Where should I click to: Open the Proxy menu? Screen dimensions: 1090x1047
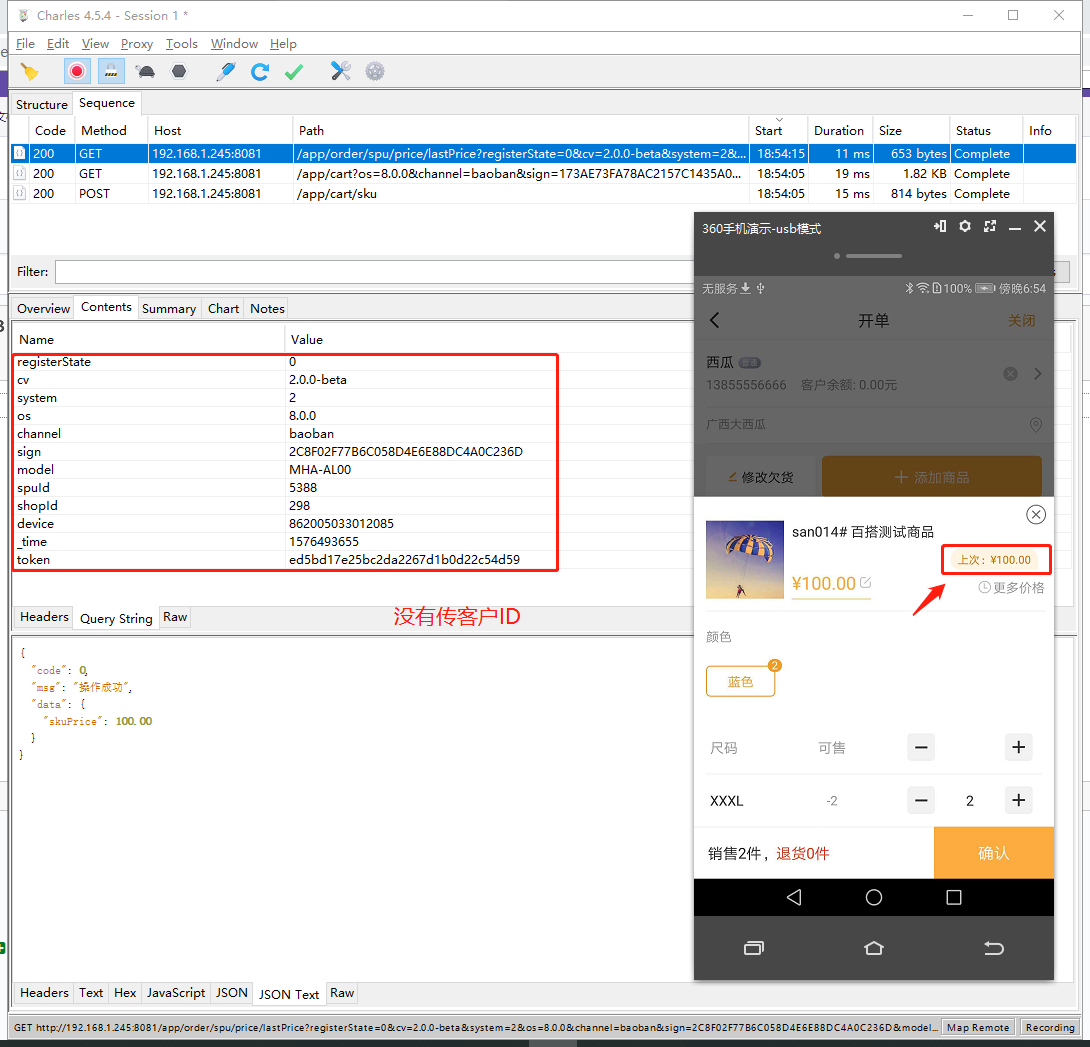pos(137,44)
